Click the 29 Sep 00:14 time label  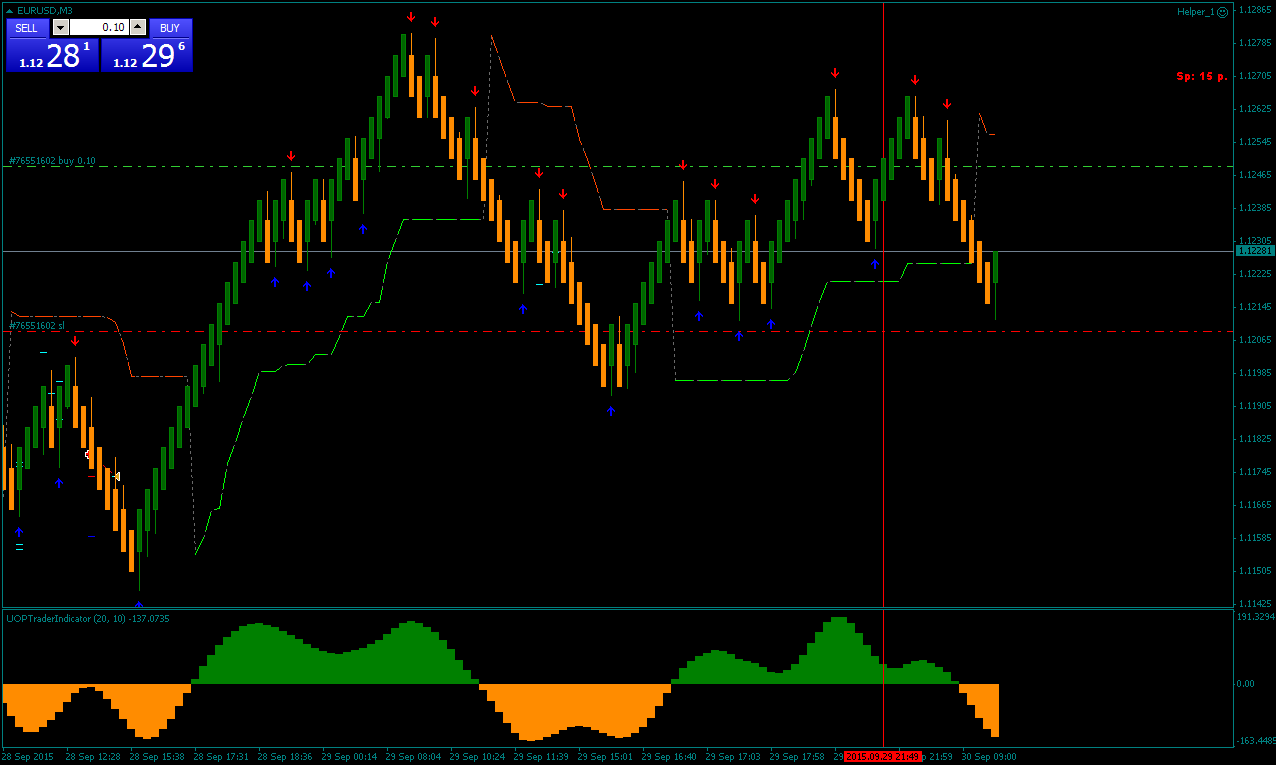click(x=349, y=757)
